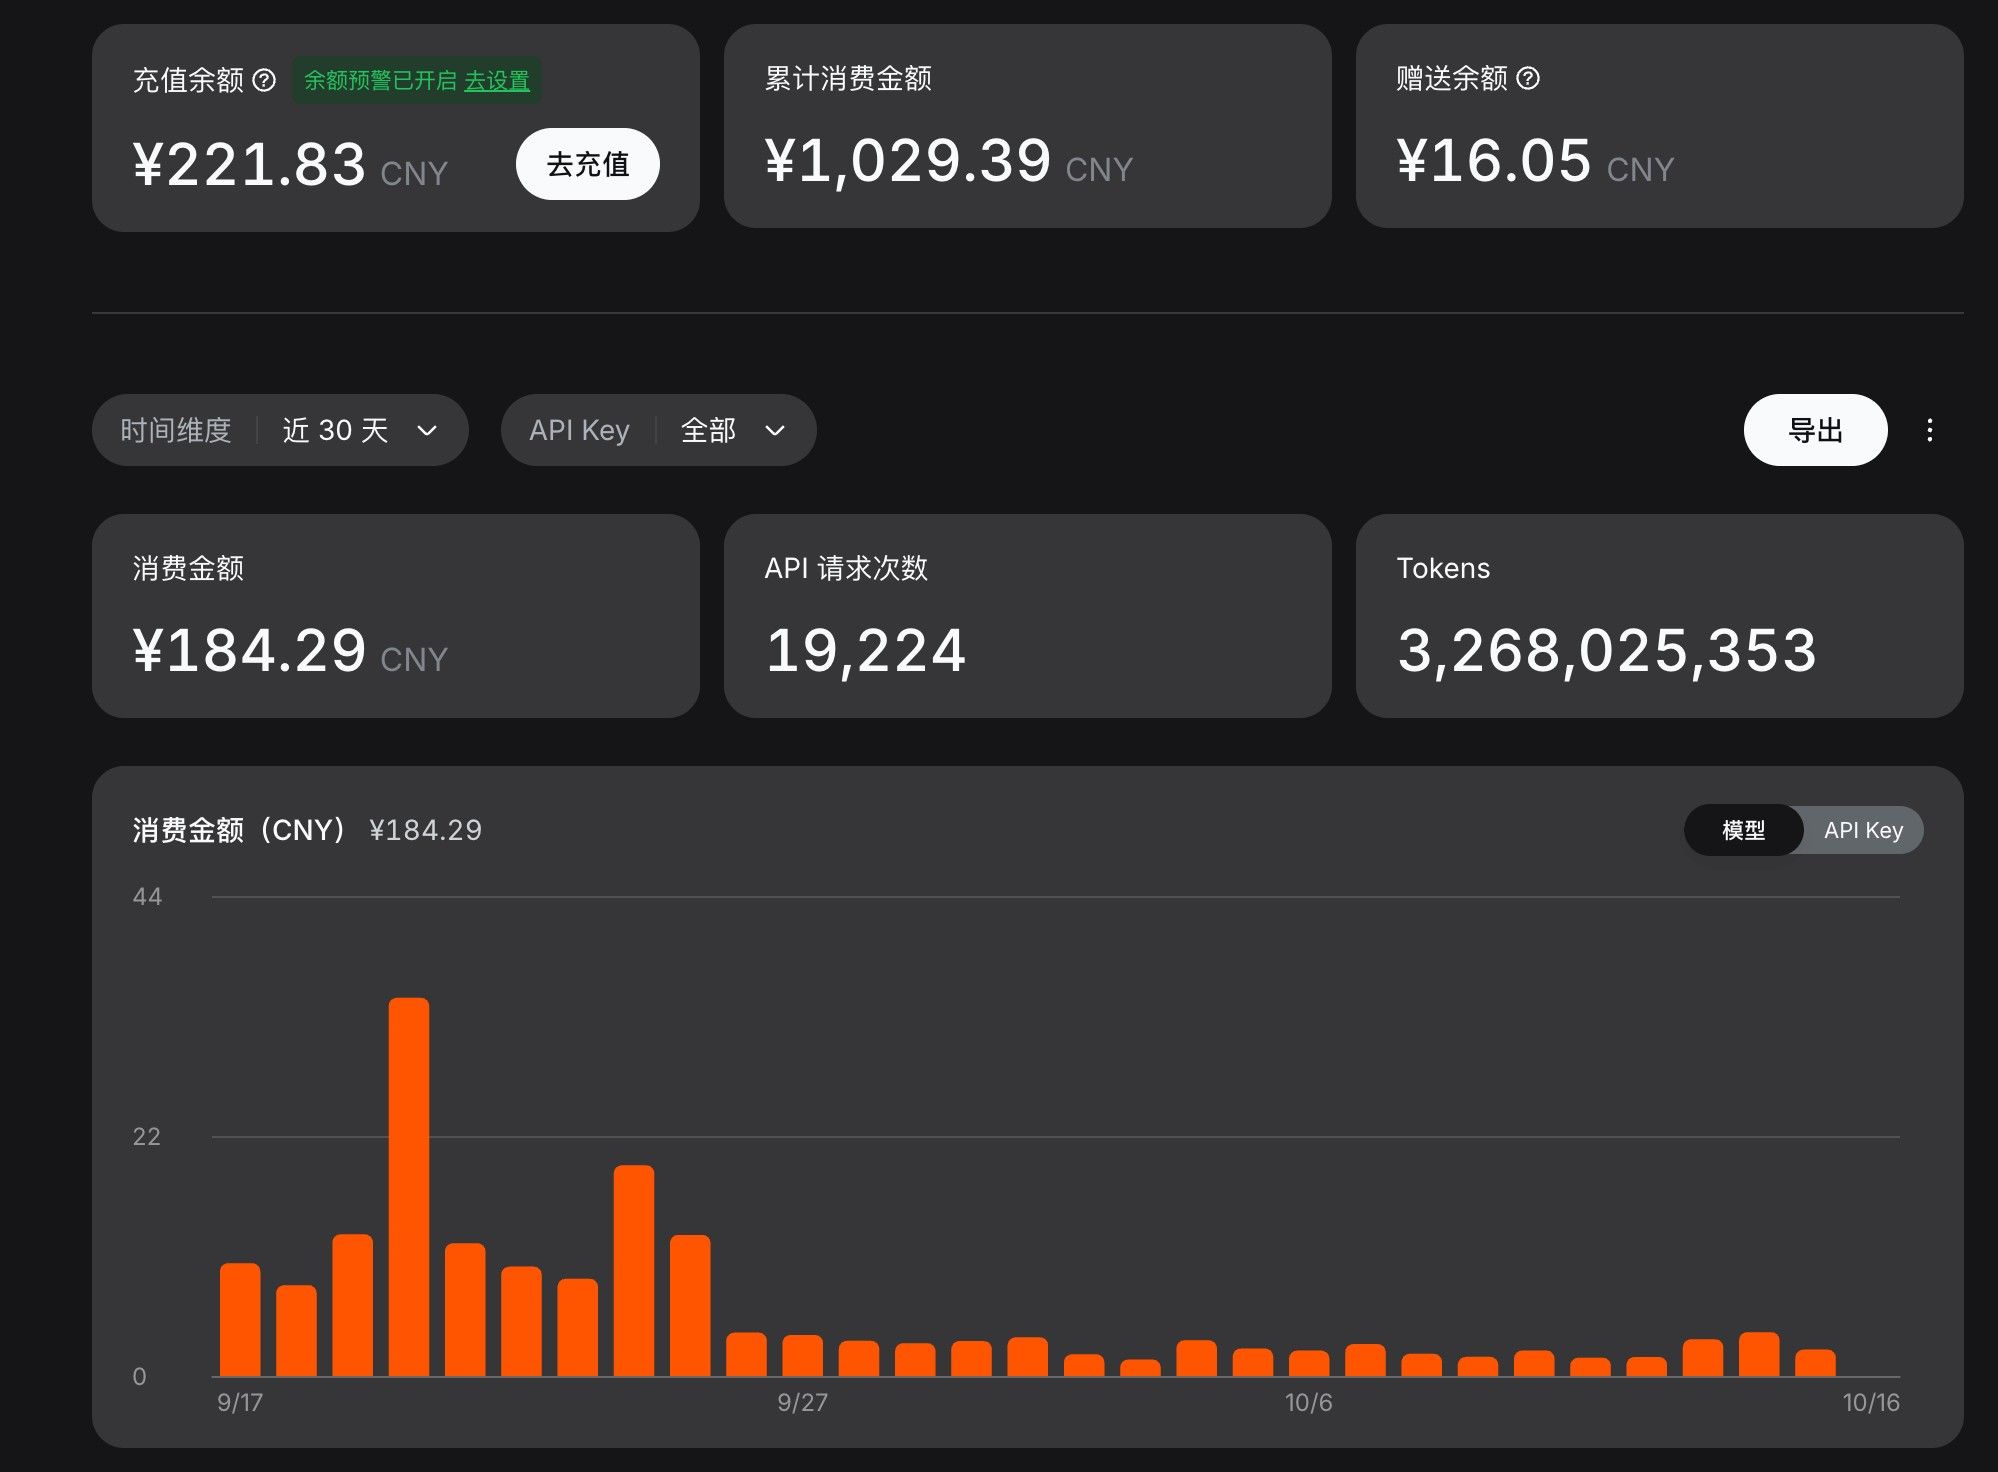Viewport: 1998px width, 1472px height.
Task: Click the tallest bar in the spending chart
Action: (x=409, y=1187)
